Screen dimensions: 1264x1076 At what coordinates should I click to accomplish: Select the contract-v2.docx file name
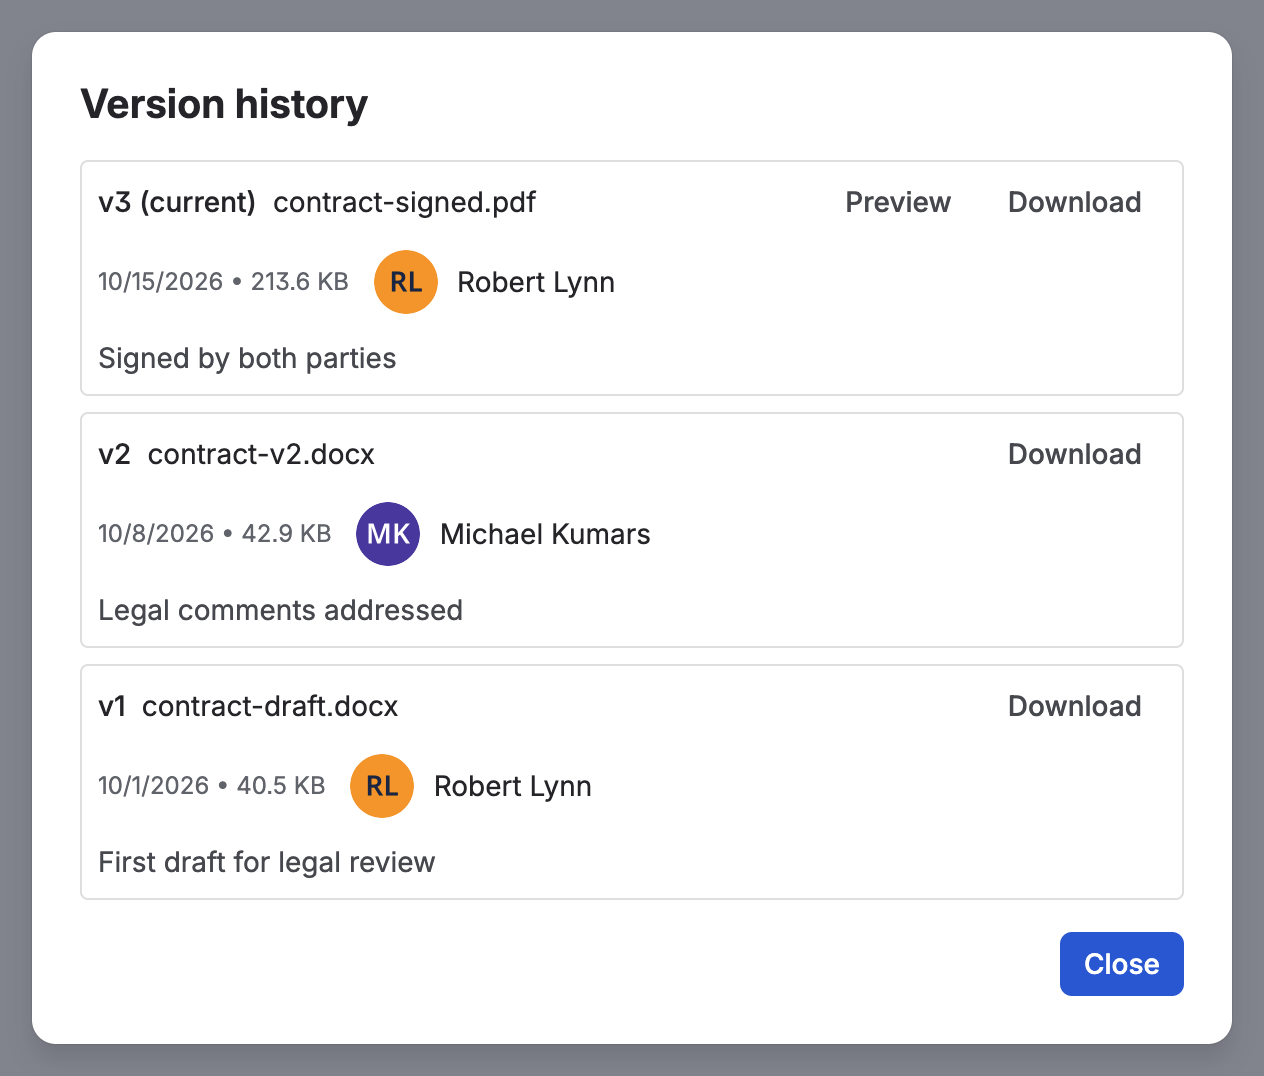click(261, 455)
